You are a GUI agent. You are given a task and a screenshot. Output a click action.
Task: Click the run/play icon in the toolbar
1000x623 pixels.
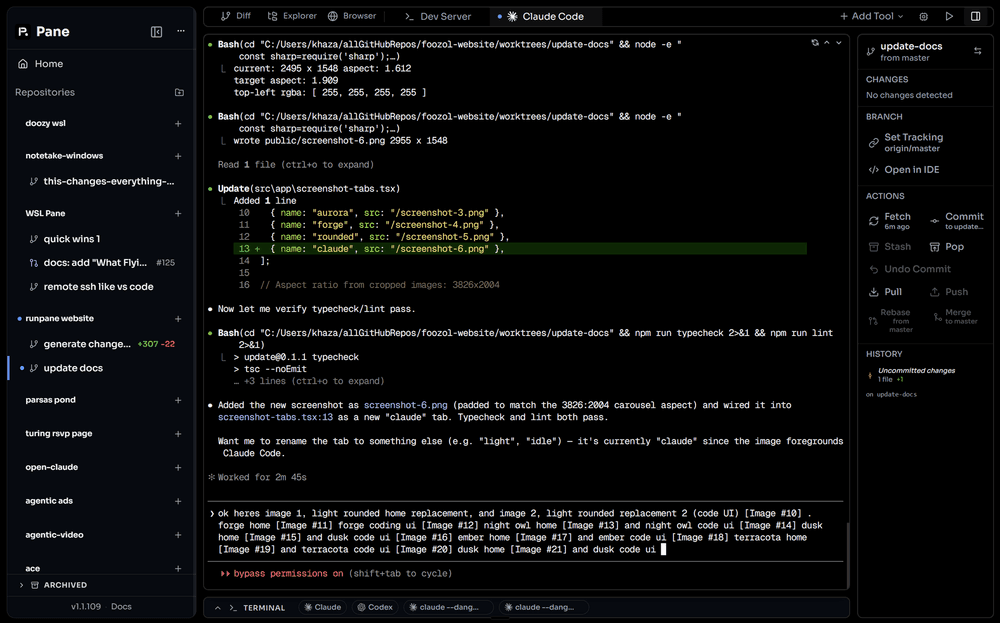(946, 16)
